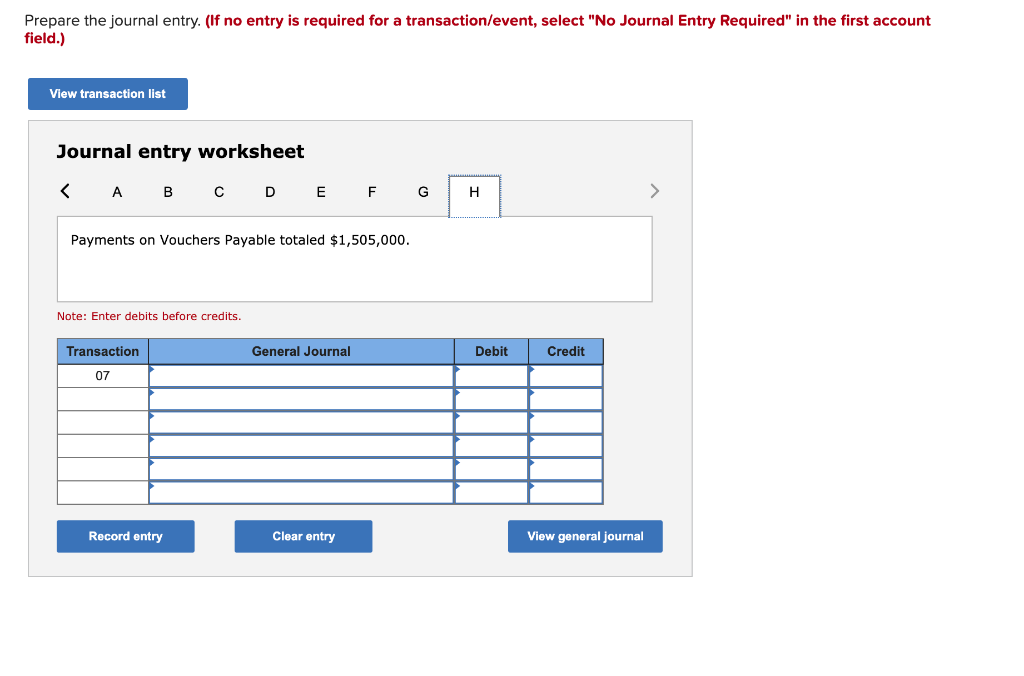The height and width of the screenshot is (676, 1024).
Task: Open the View transaction list button
Action: point(108,94)
